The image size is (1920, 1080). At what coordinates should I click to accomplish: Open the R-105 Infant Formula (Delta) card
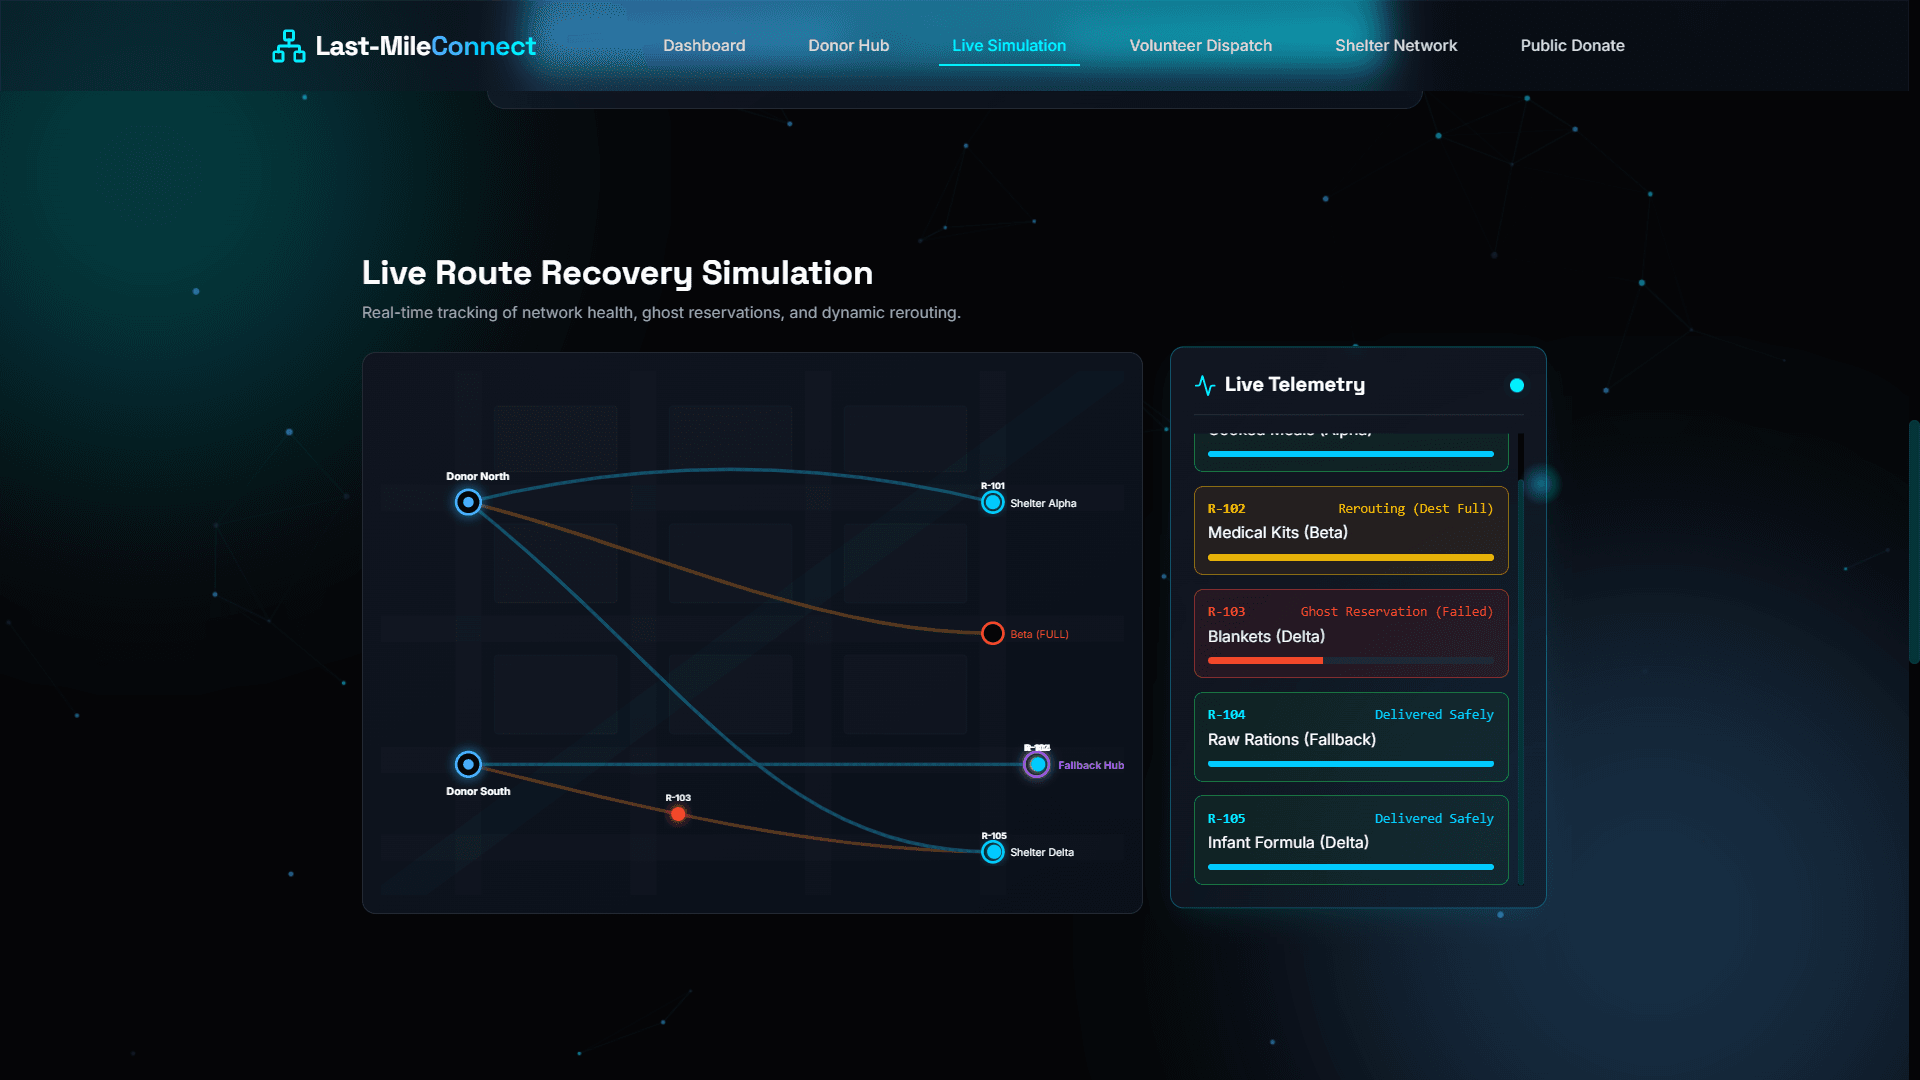1351,840
